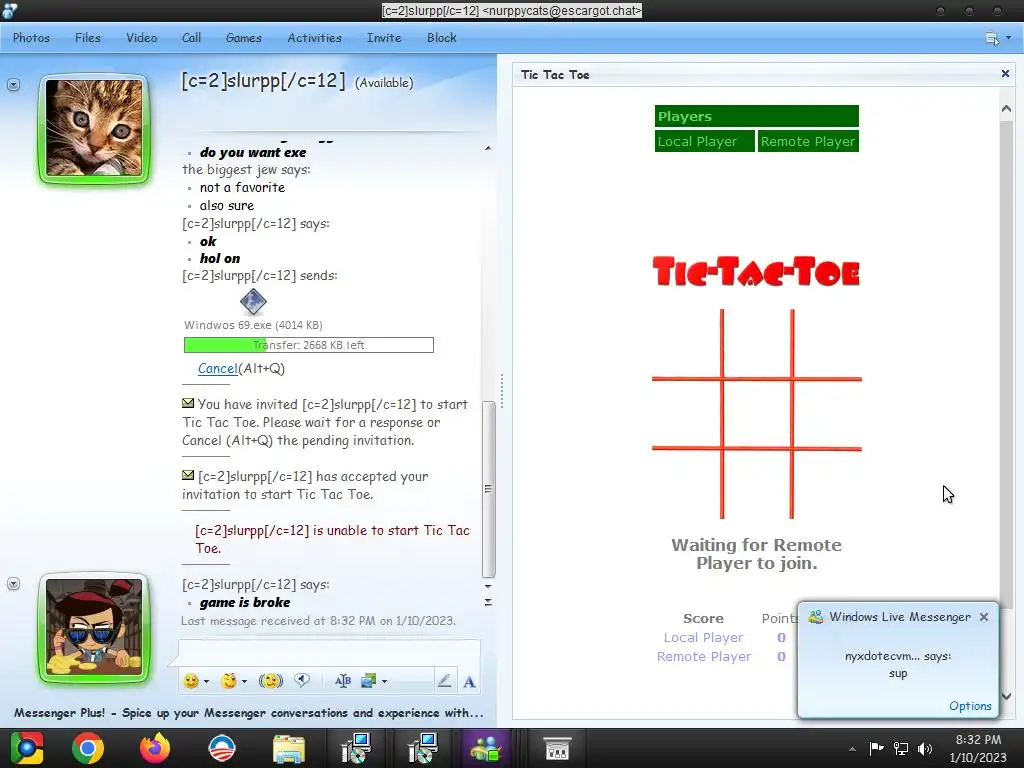Click the network tray icon
The width and height of the screenshot is (1024, 768).
point(901,748)
